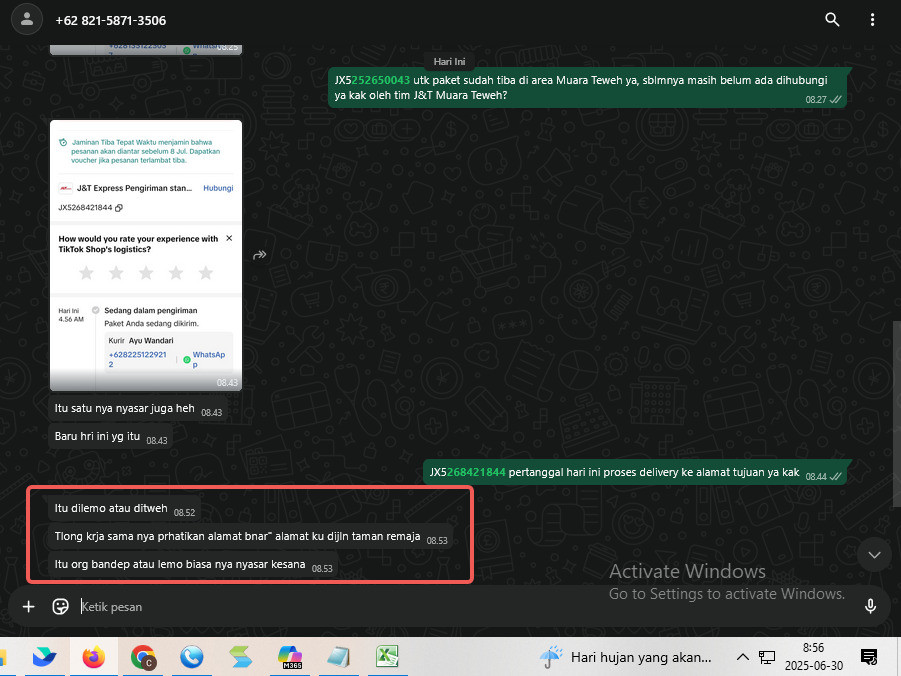The image size is (901, 676).
Task: Open the Windows notification center icon
Action: tap(868, 656)
